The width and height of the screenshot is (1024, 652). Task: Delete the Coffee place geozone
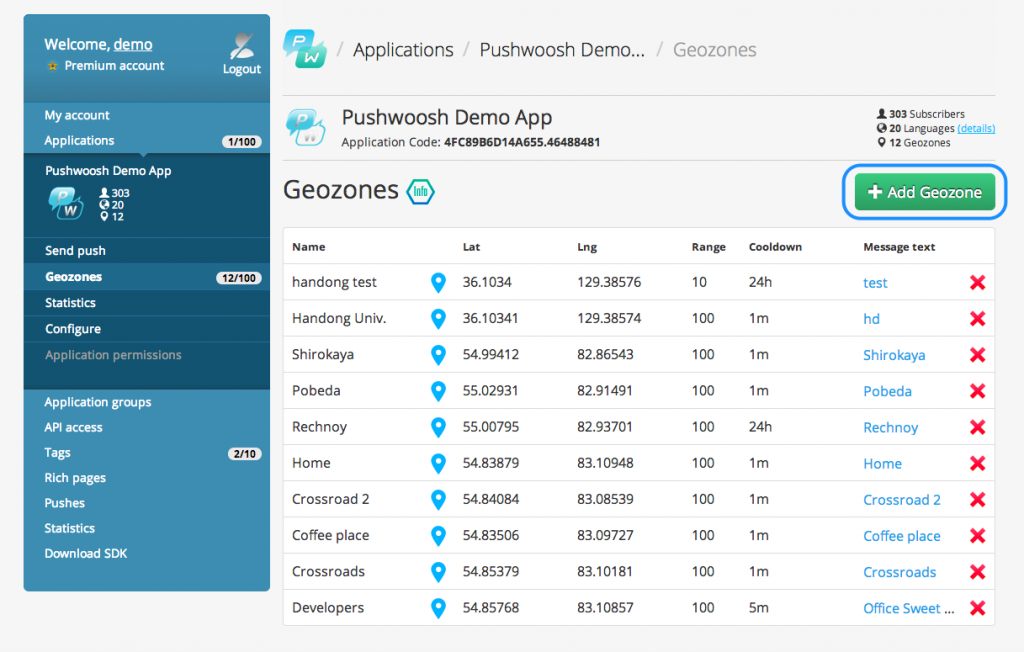click(x=978, y=536)
